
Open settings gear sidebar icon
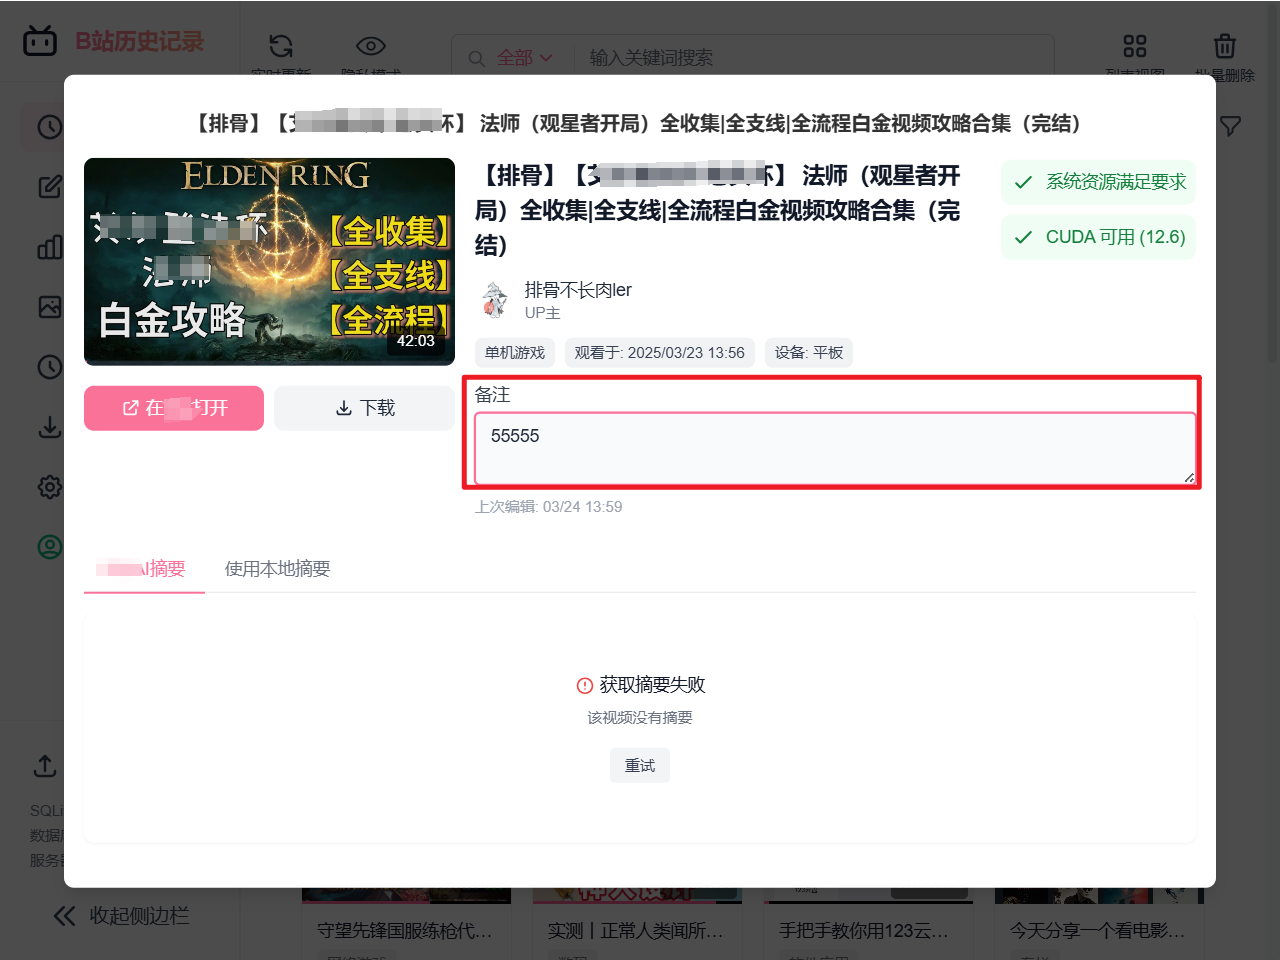pyautogui.click(x=50, y=487)
